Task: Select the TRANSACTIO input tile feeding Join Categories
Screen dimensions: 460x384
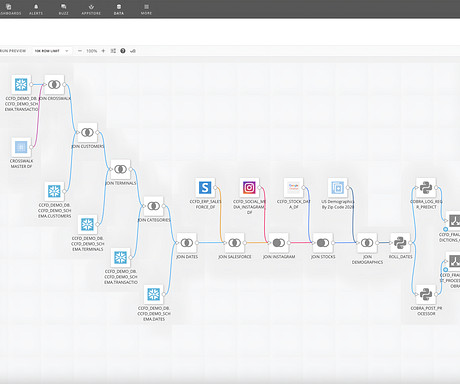Action: (x=120, y=257)
